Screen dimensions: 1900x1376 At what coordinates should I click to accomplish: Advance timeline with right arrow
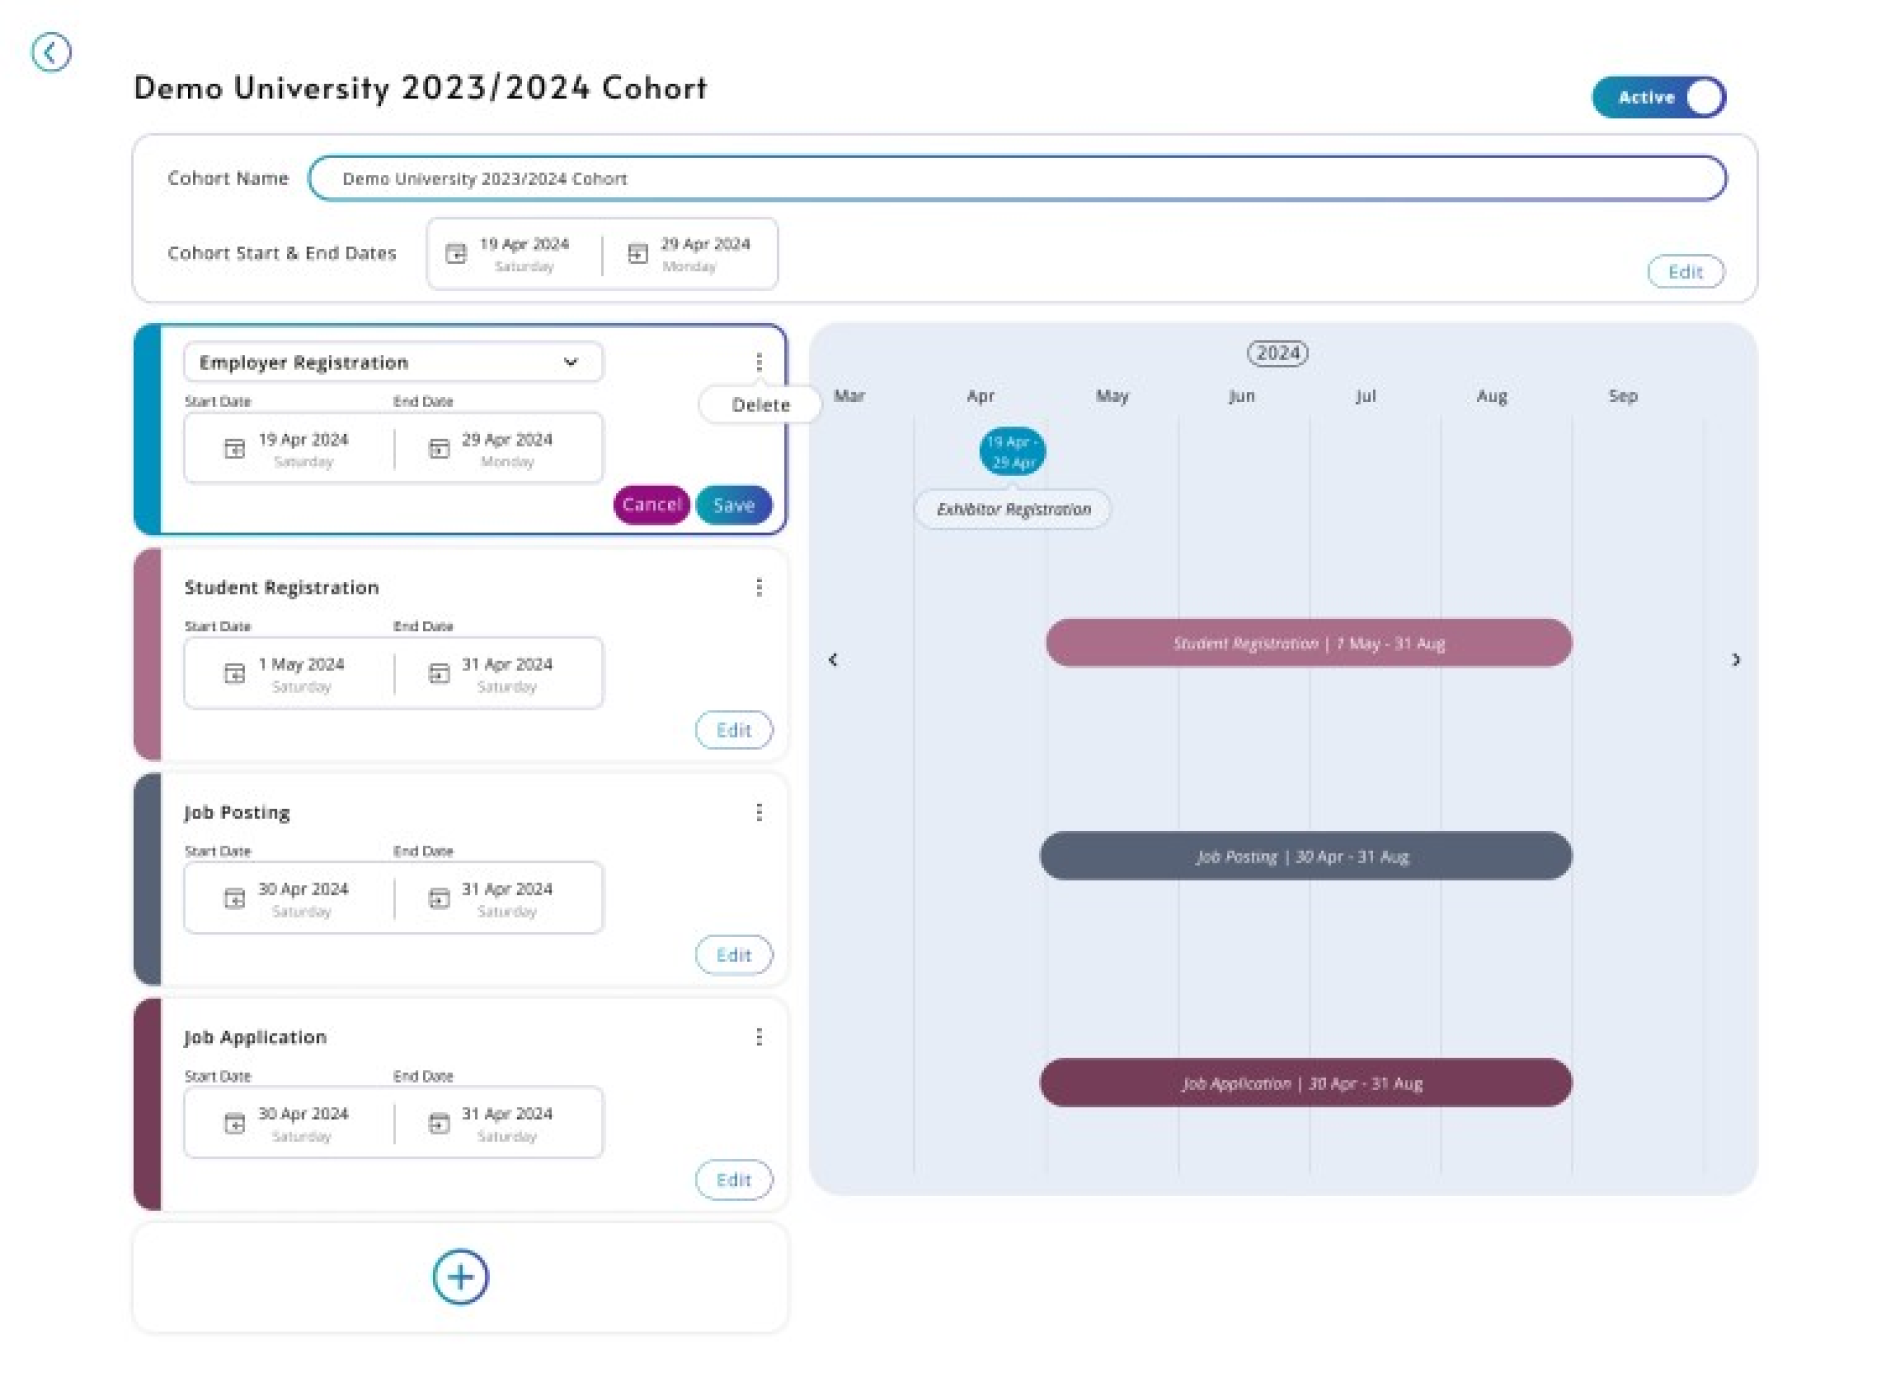pyautogui.click(x=1736, y=660)
